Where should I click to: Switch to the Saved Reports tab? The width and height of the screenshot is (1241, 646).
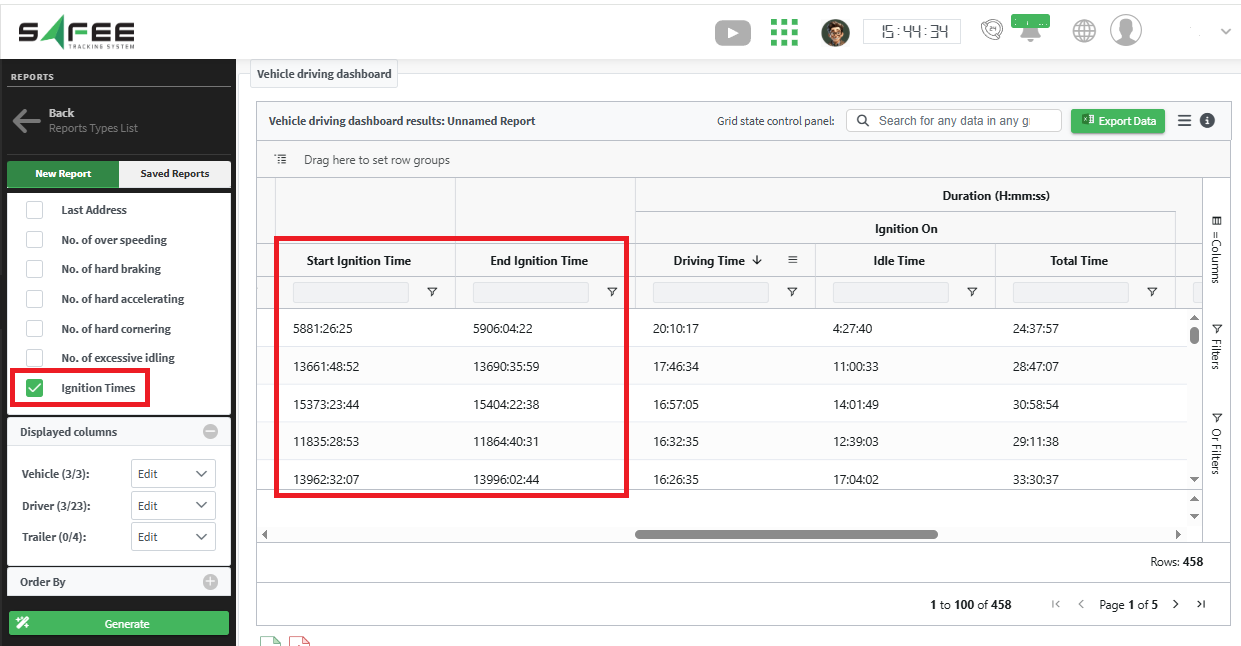(x=175, y=174)
